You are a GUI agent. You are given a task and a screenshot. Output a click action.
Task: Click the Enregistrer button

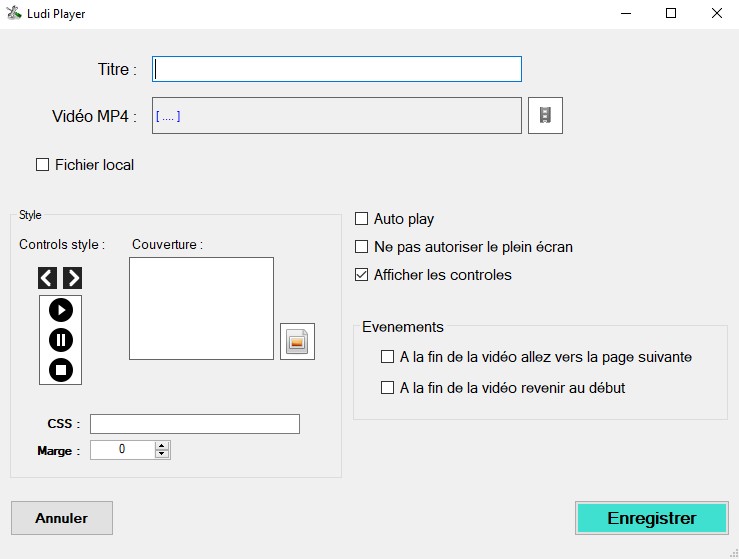pos(652,518)
